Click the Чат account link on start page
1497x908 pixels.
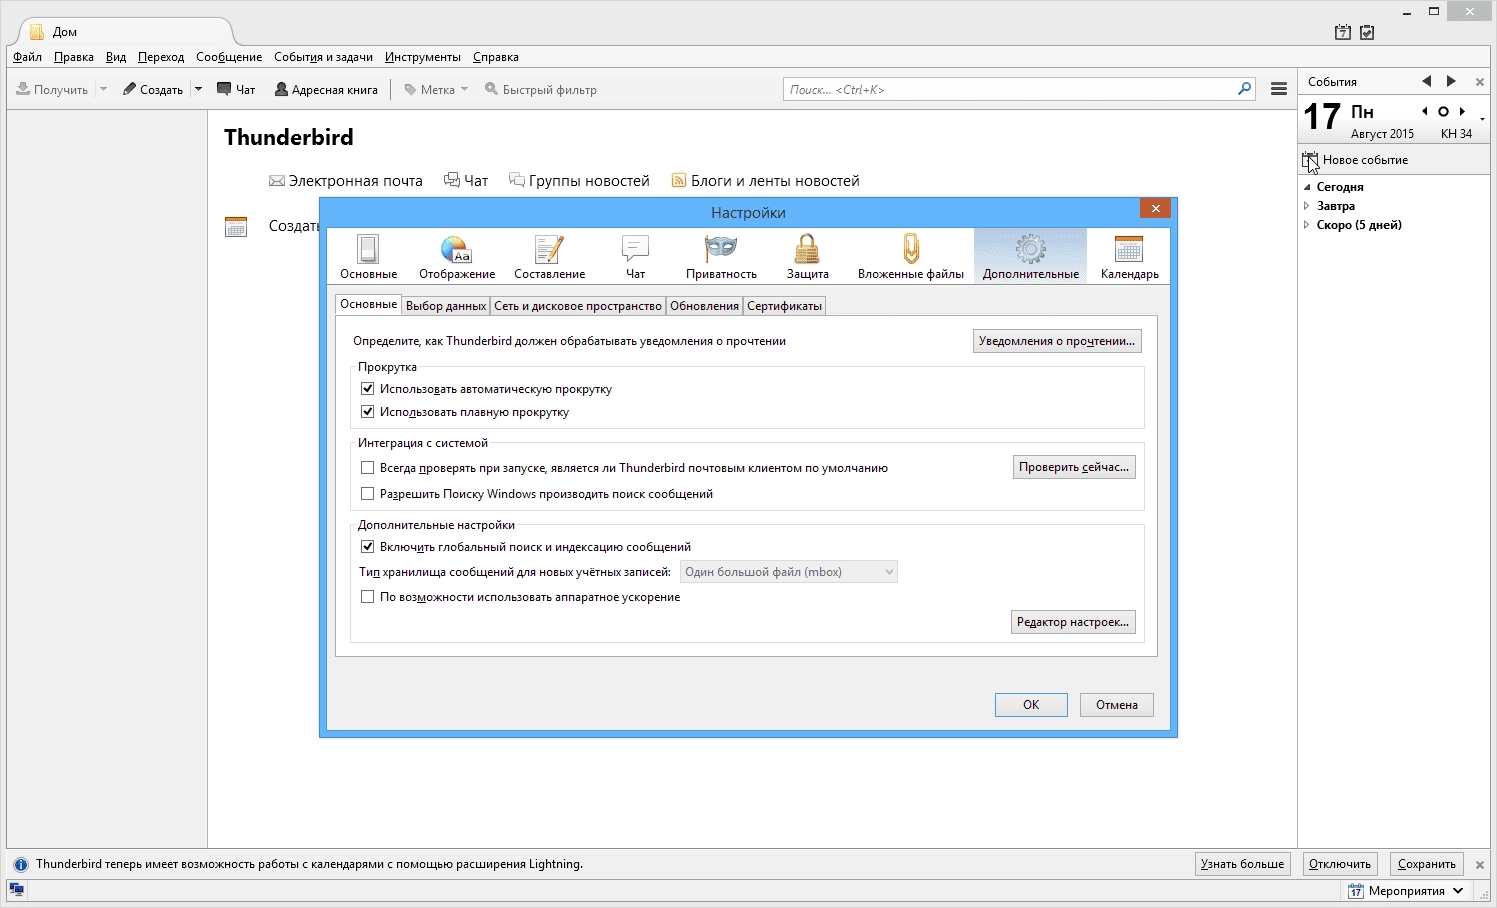466,181
